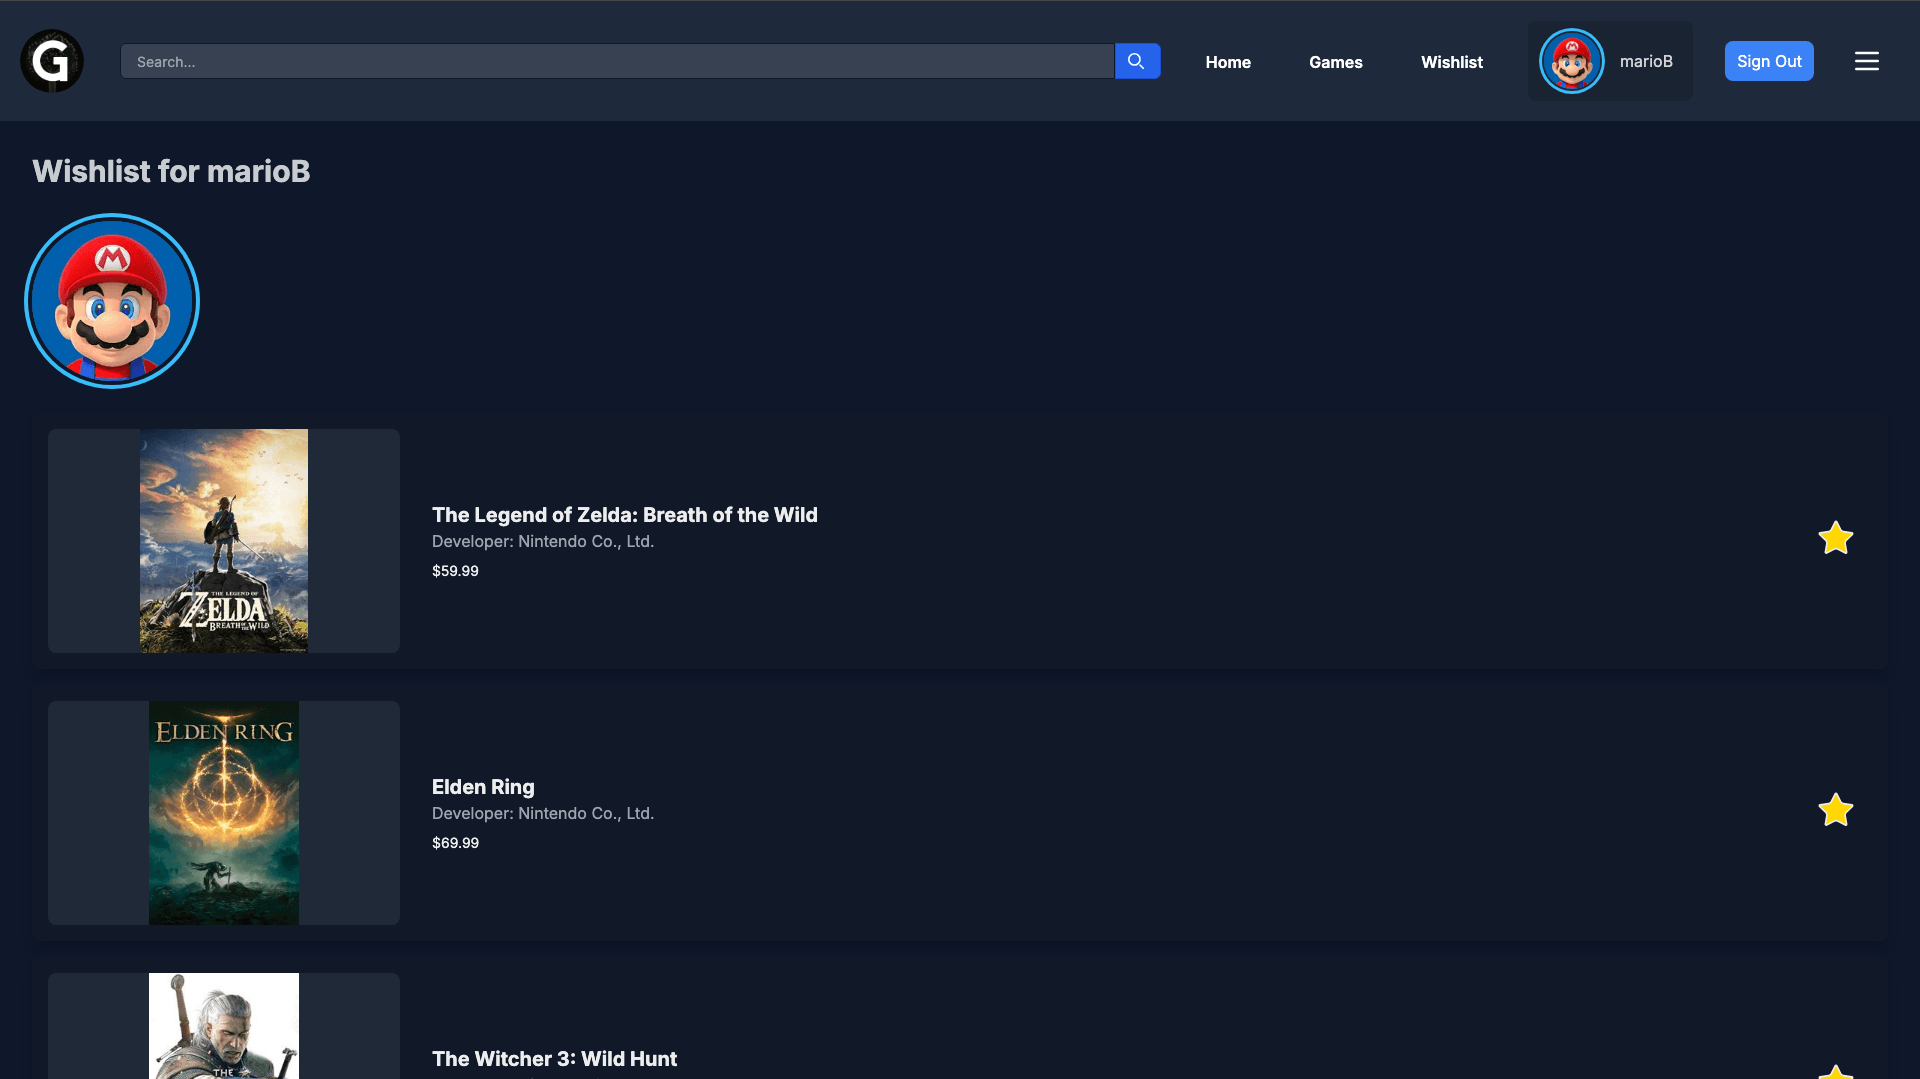Click the star icon beside Breath of the Wild
This screenshot has height=1079, width=1920.
click(x=1836, y=538)
